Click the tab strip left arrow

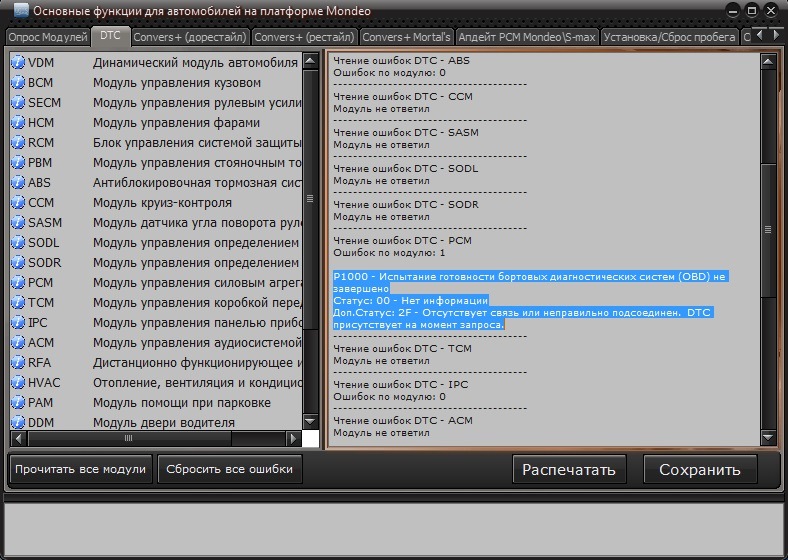[x=759, y=35]
